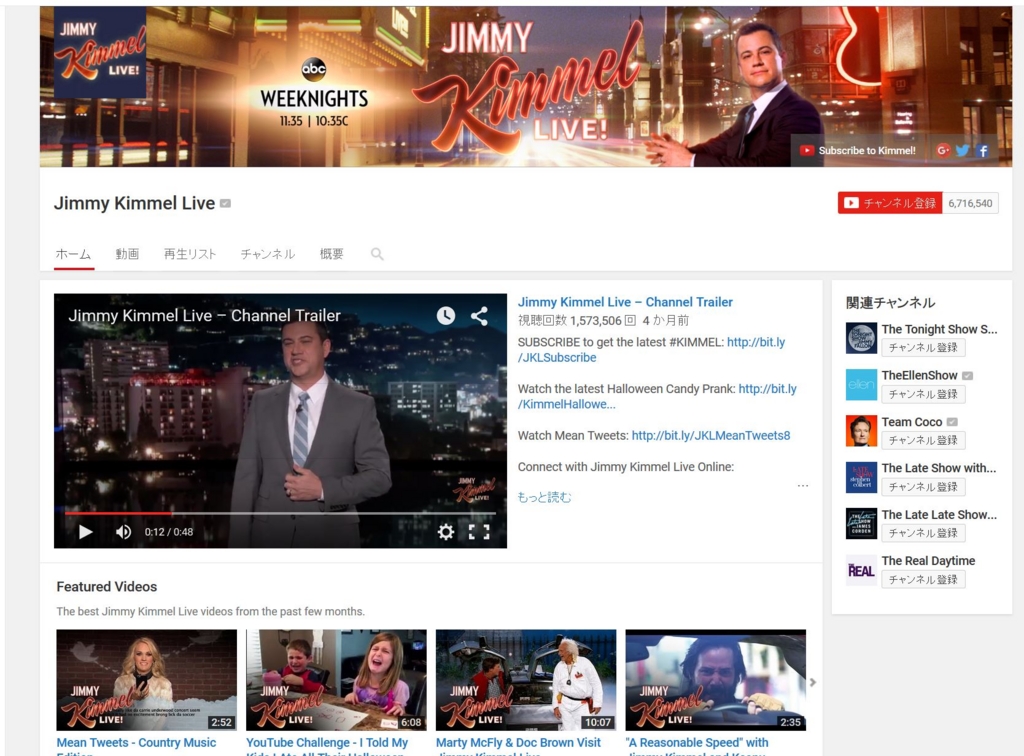This screenshot has height=756, width=1024.
Task: Seek using the video progress bar
Action: click(280, 514)
